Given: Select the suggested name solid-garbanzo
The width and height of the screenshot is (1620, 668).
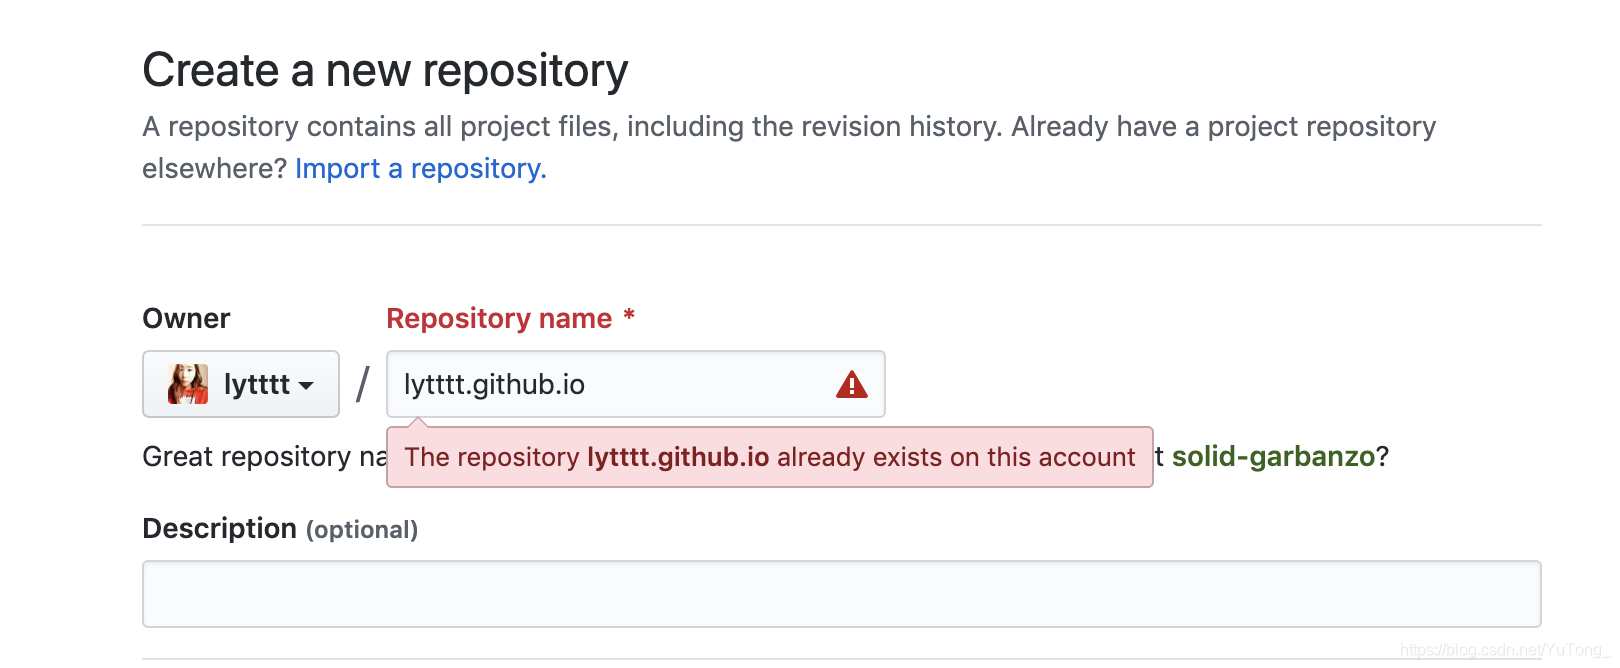Looking at the screenshot, I should tap(1274, 456).
